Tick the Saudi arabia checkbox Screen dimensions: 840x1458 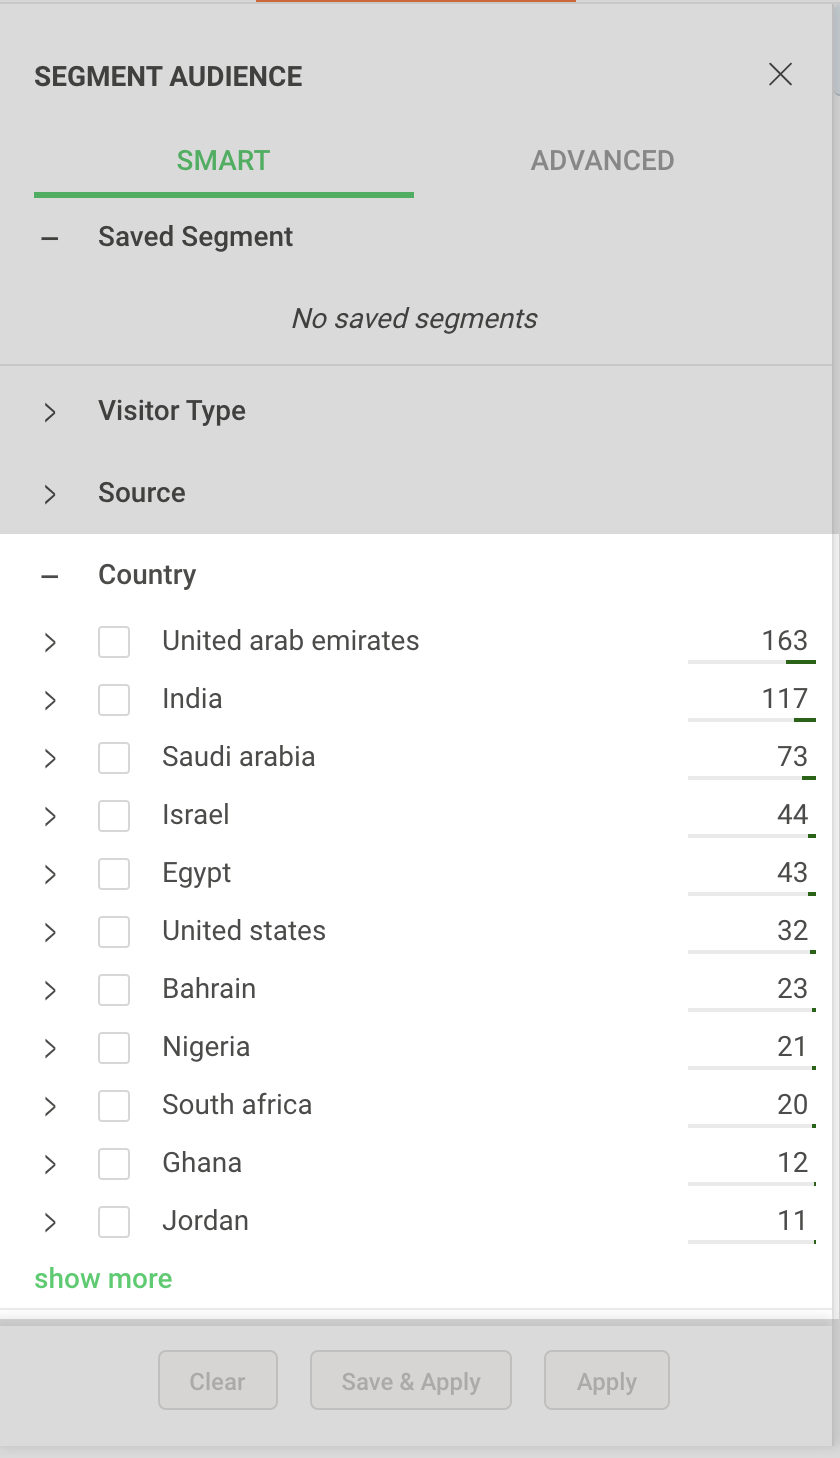tap(114, 758)
